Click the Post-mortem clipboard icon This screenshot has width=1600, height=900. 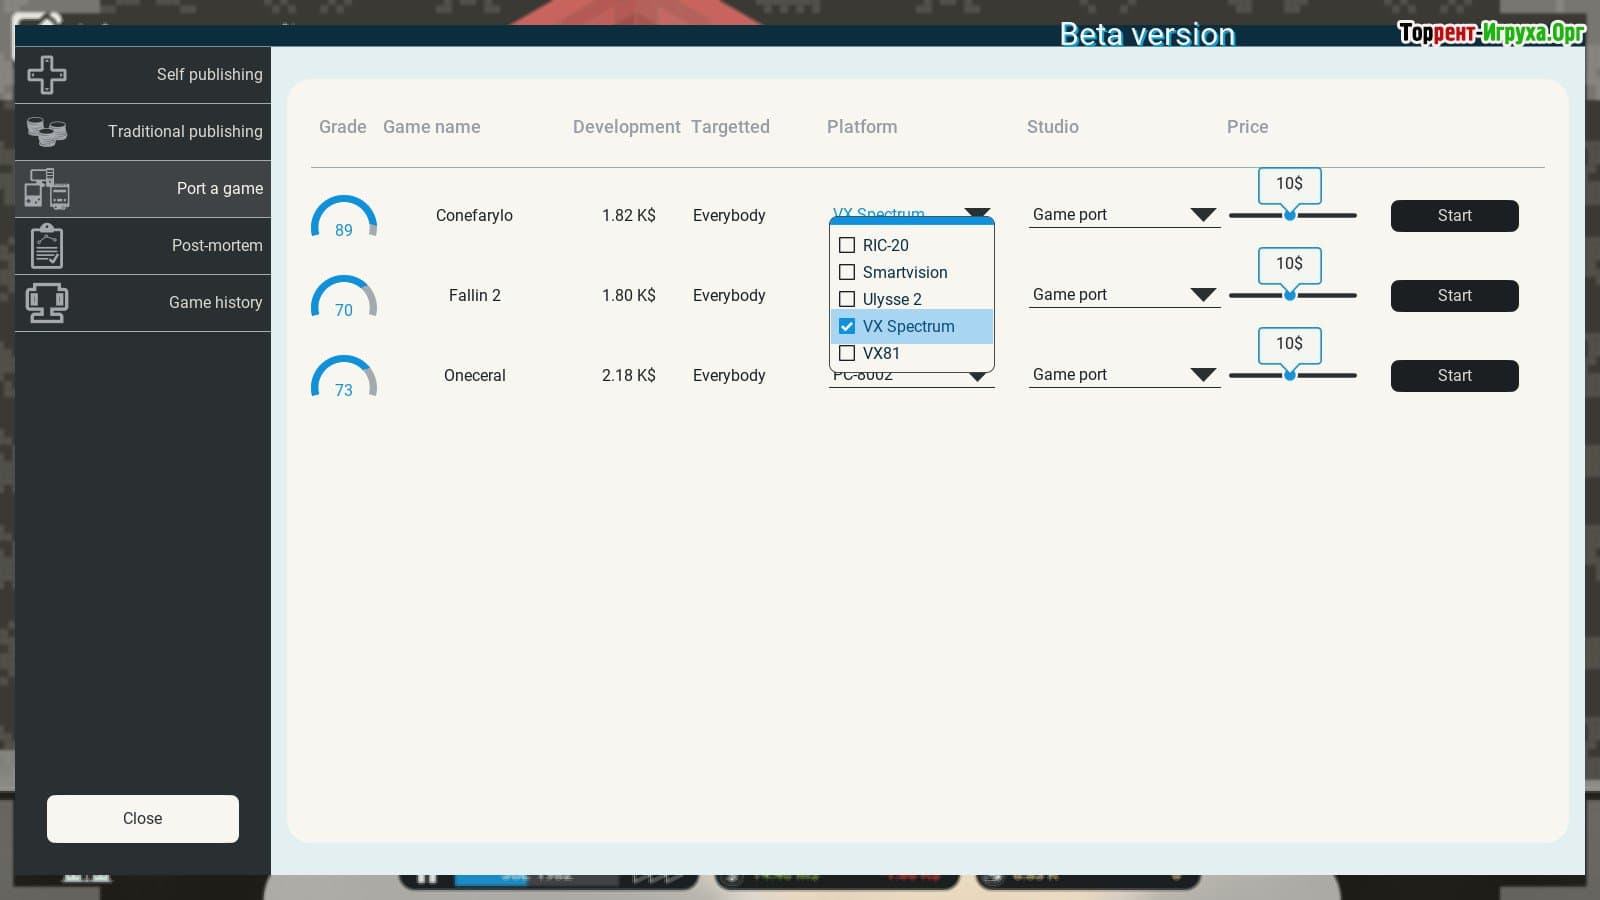(x=47, y=246)
